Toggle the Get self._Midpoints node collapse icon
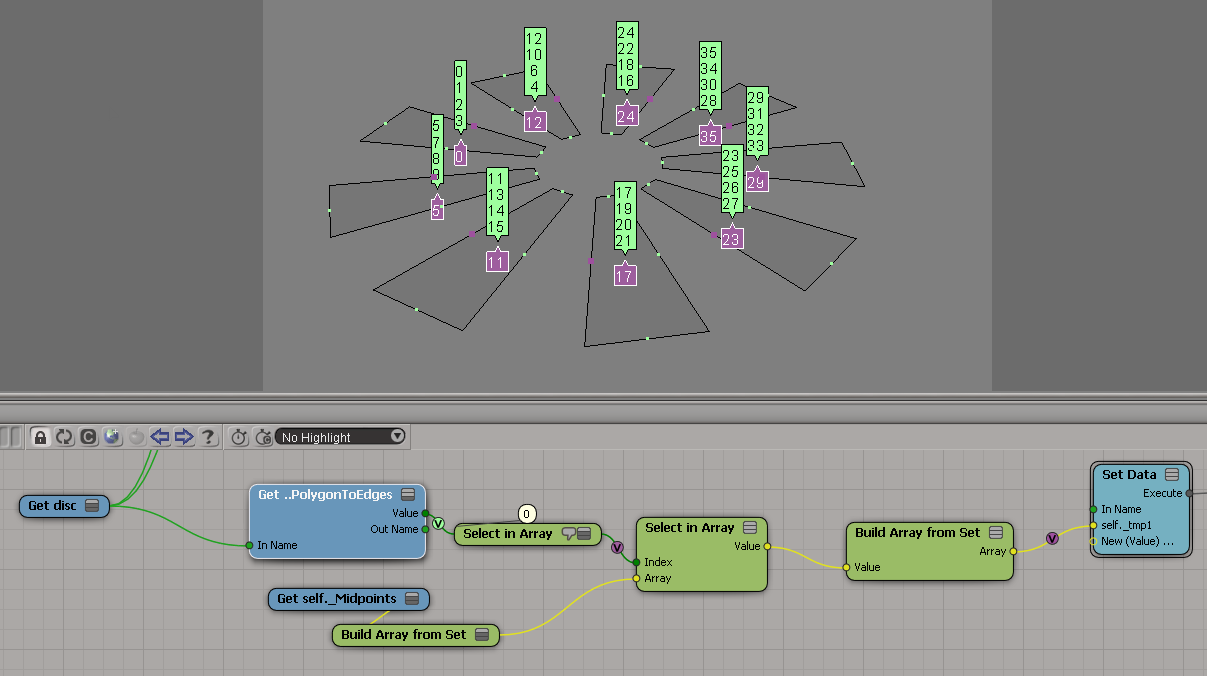 point(413,599)
